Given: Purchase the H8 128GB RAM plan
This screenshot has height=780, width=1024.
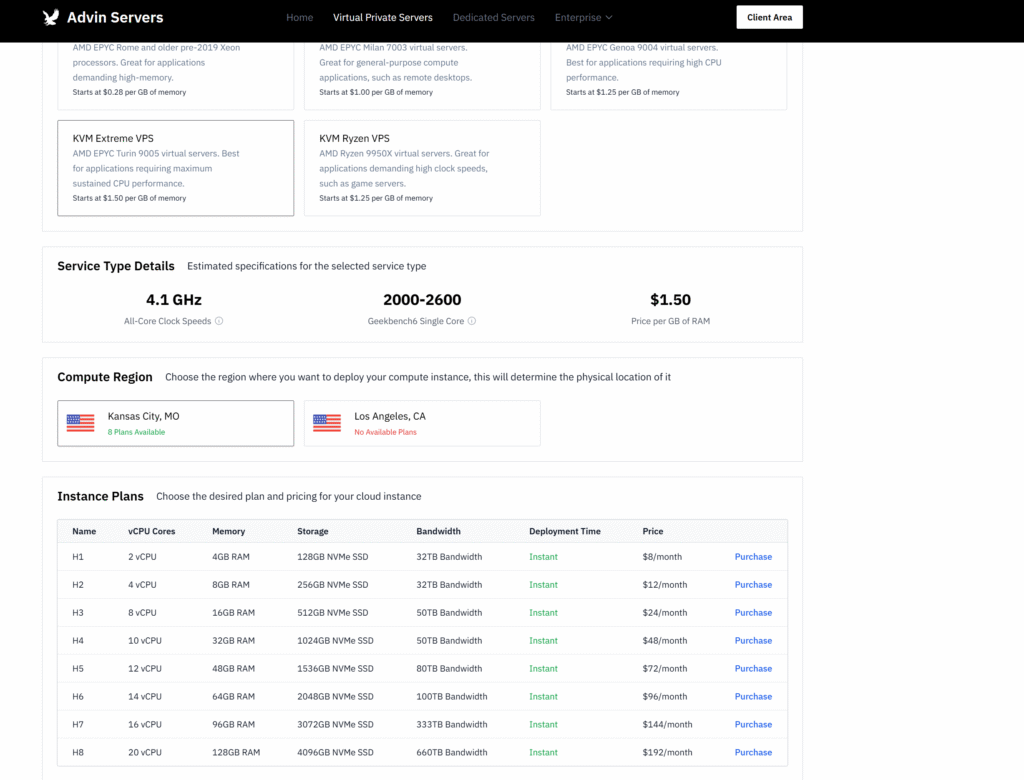Looking at the screenshot, I should 753,753.
